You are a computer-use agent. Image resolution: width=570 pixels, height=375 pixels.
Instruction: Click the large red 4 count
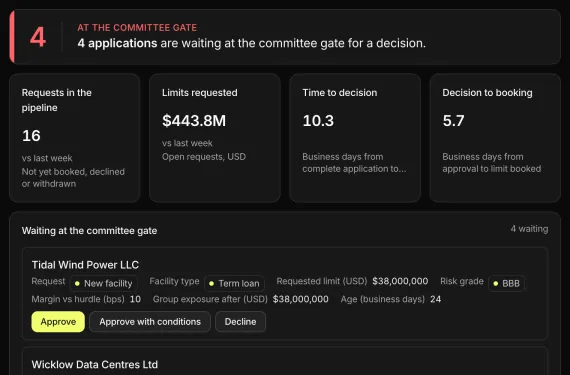coord(38,37)
